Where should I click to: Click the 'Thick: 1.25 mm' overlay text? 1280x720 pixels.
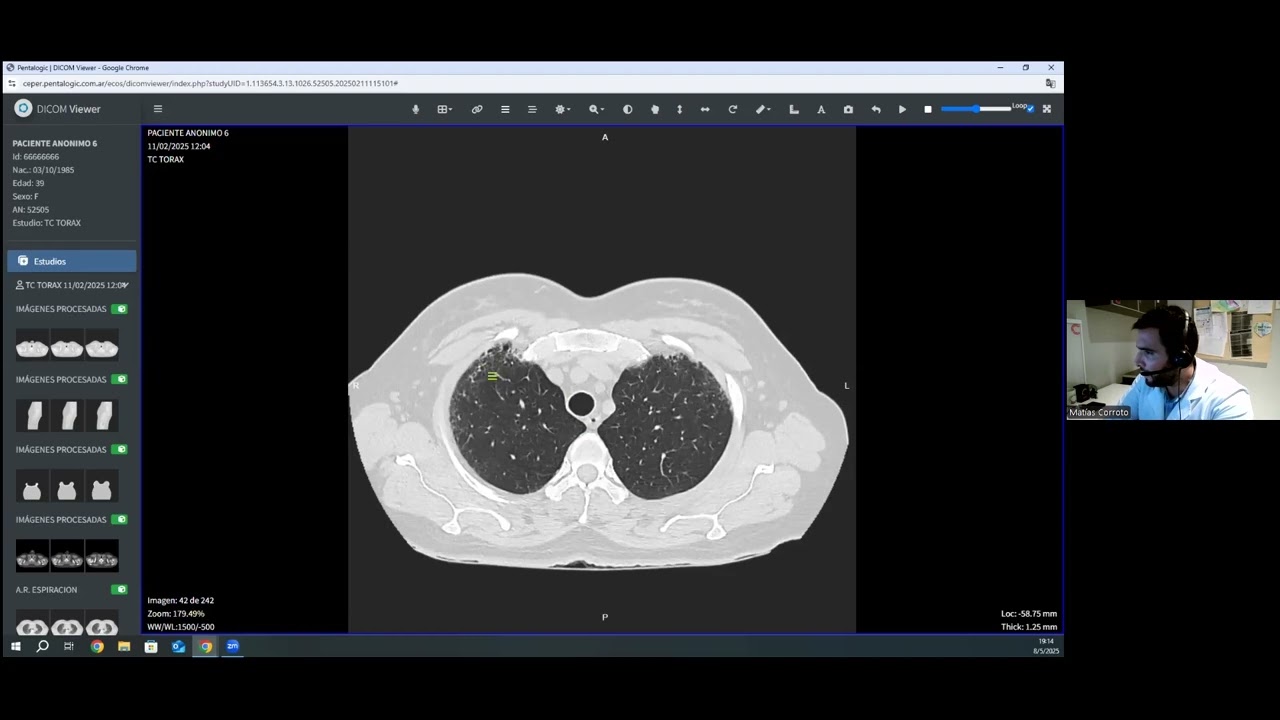[1029, 627]
